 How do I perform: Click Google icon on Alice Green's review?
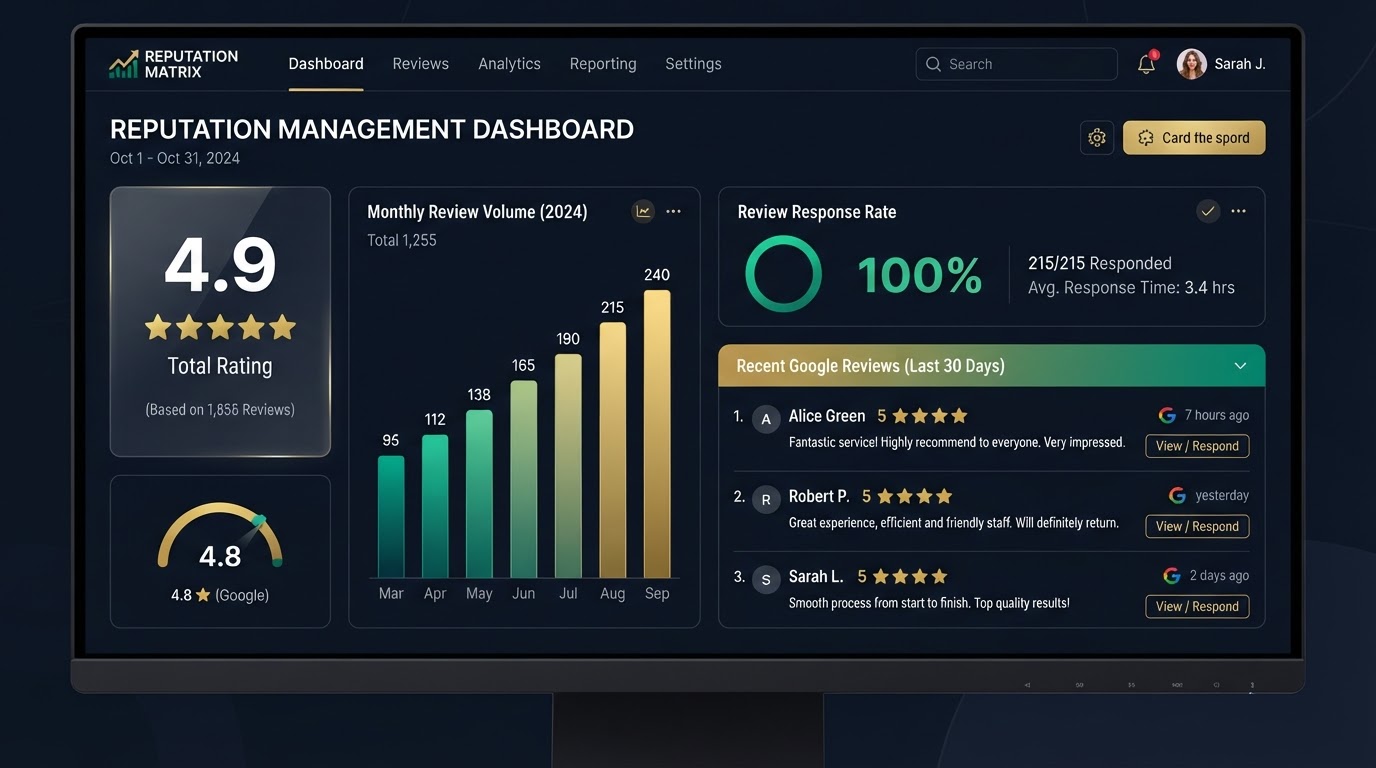(1167, 415)
